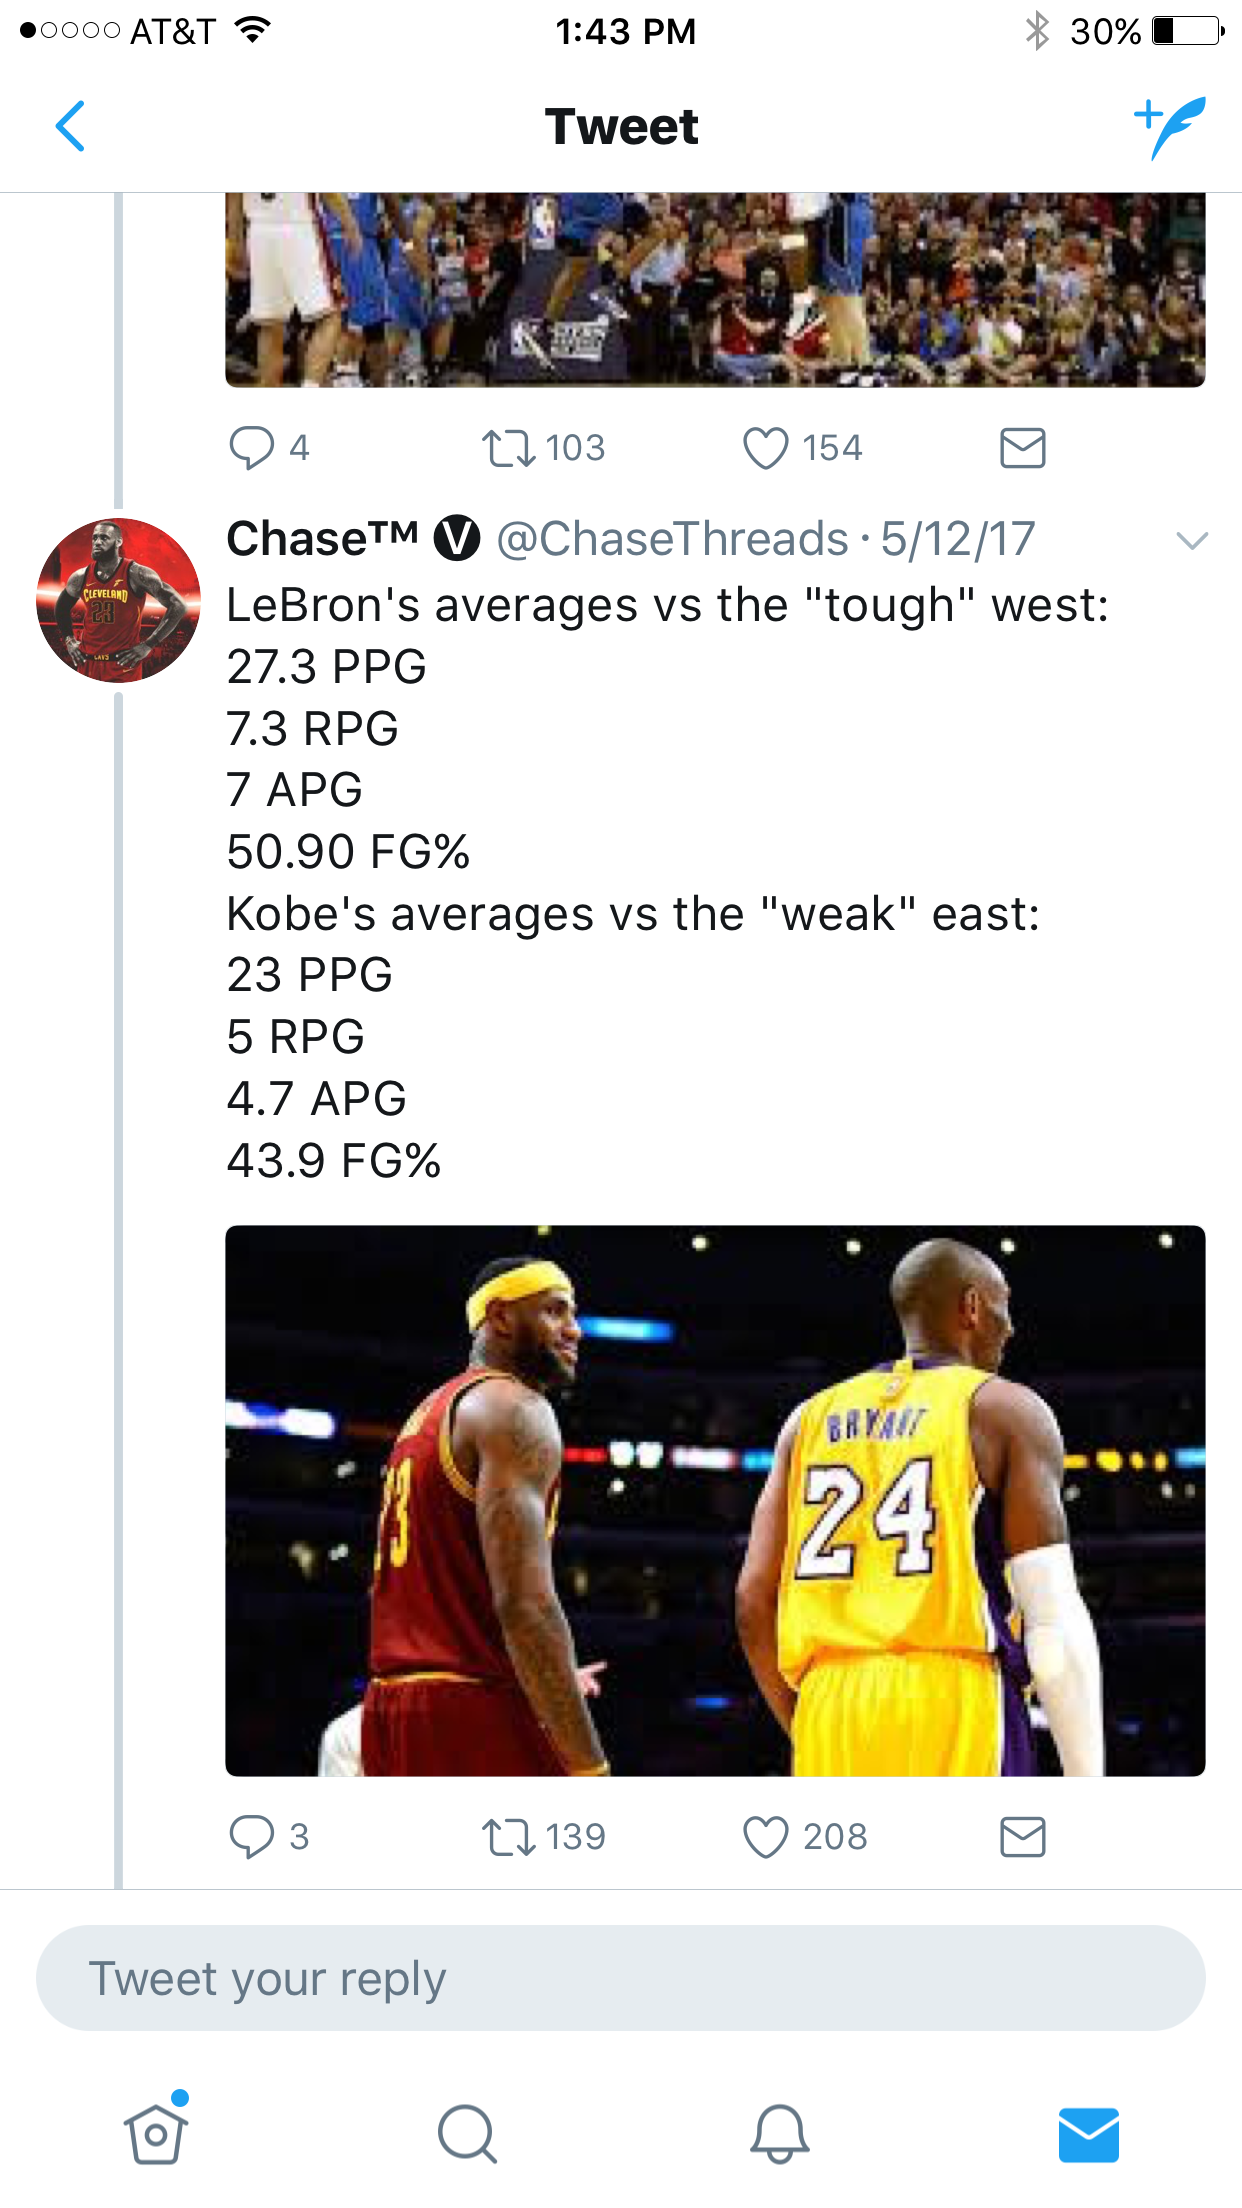Open the Search tab
This screenshot has height=2208, width=1242.
(x=467, y=2133)
